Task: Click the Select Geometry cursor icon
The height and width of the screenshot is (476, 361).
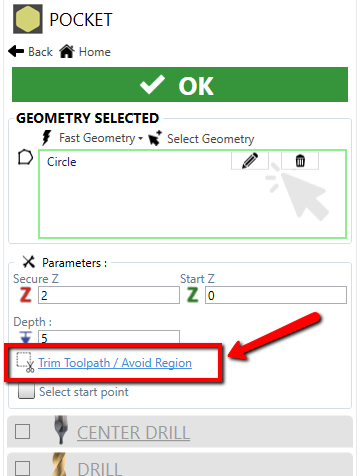Action: coord(155,138)
